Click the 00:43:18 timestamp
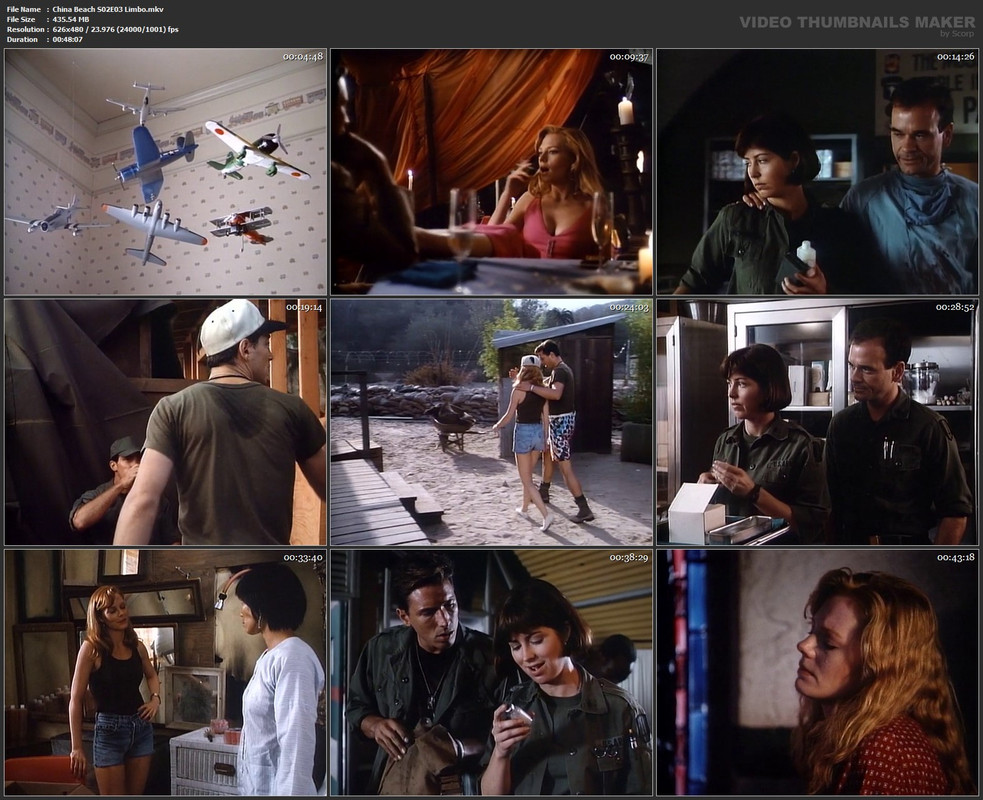The image size is (983, 800). [955, 557]
